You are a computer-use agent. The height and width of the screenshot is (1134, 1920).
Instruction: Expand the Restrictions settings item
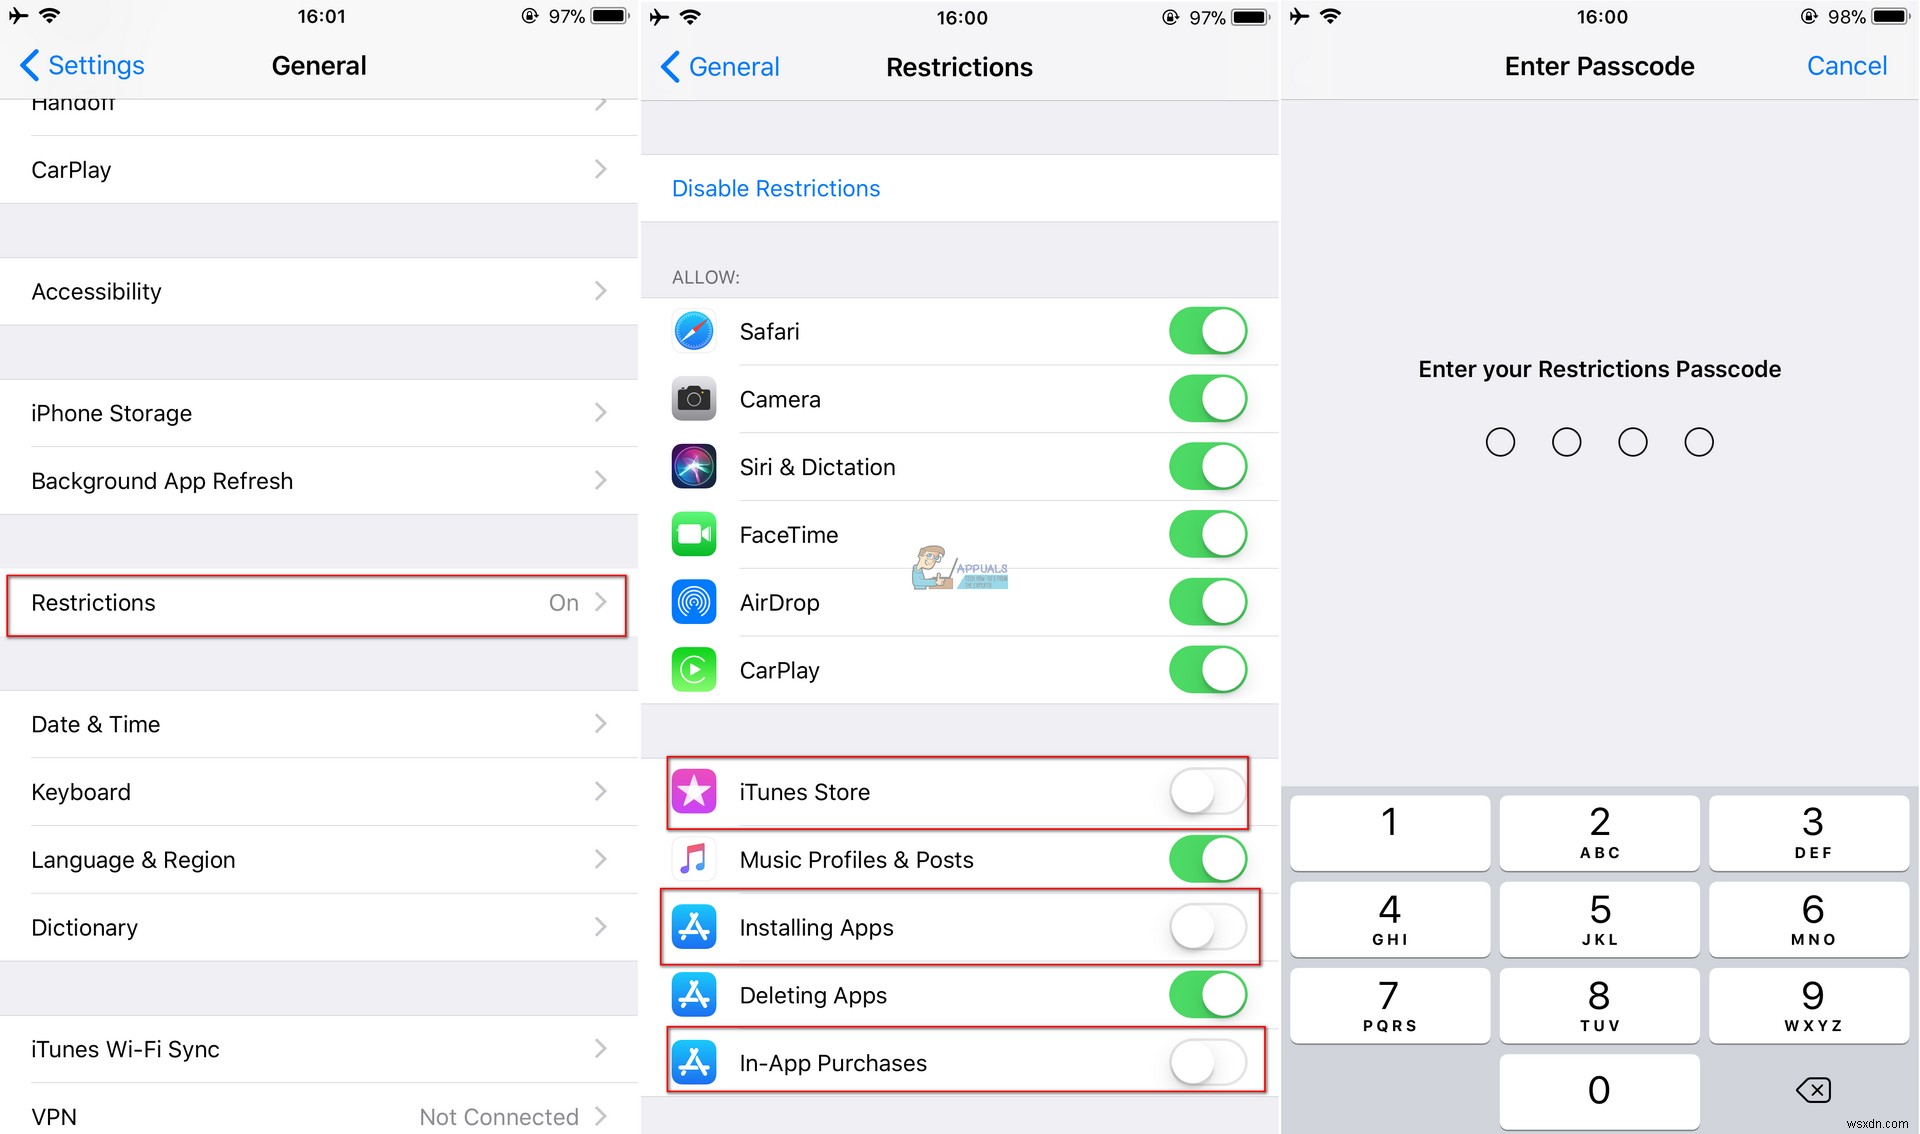(x=317, y=603)
